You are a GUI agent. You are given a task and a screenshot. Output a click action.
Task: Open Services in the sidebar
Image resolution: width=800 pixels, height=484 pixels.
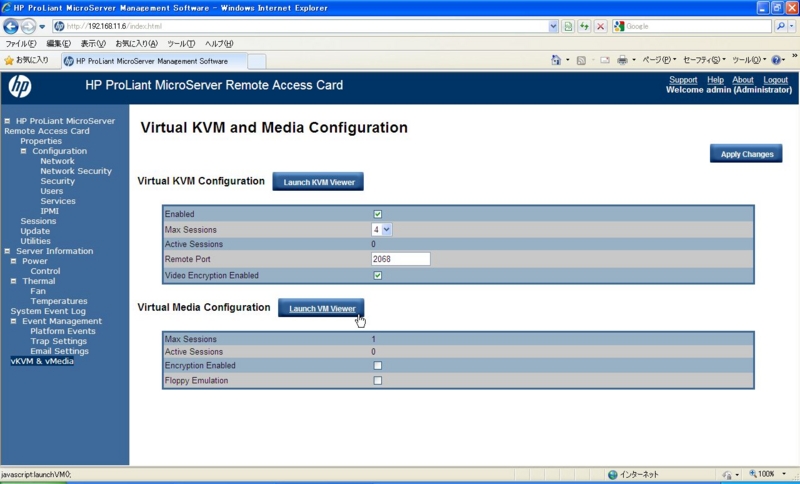click(x=58, y=201)
